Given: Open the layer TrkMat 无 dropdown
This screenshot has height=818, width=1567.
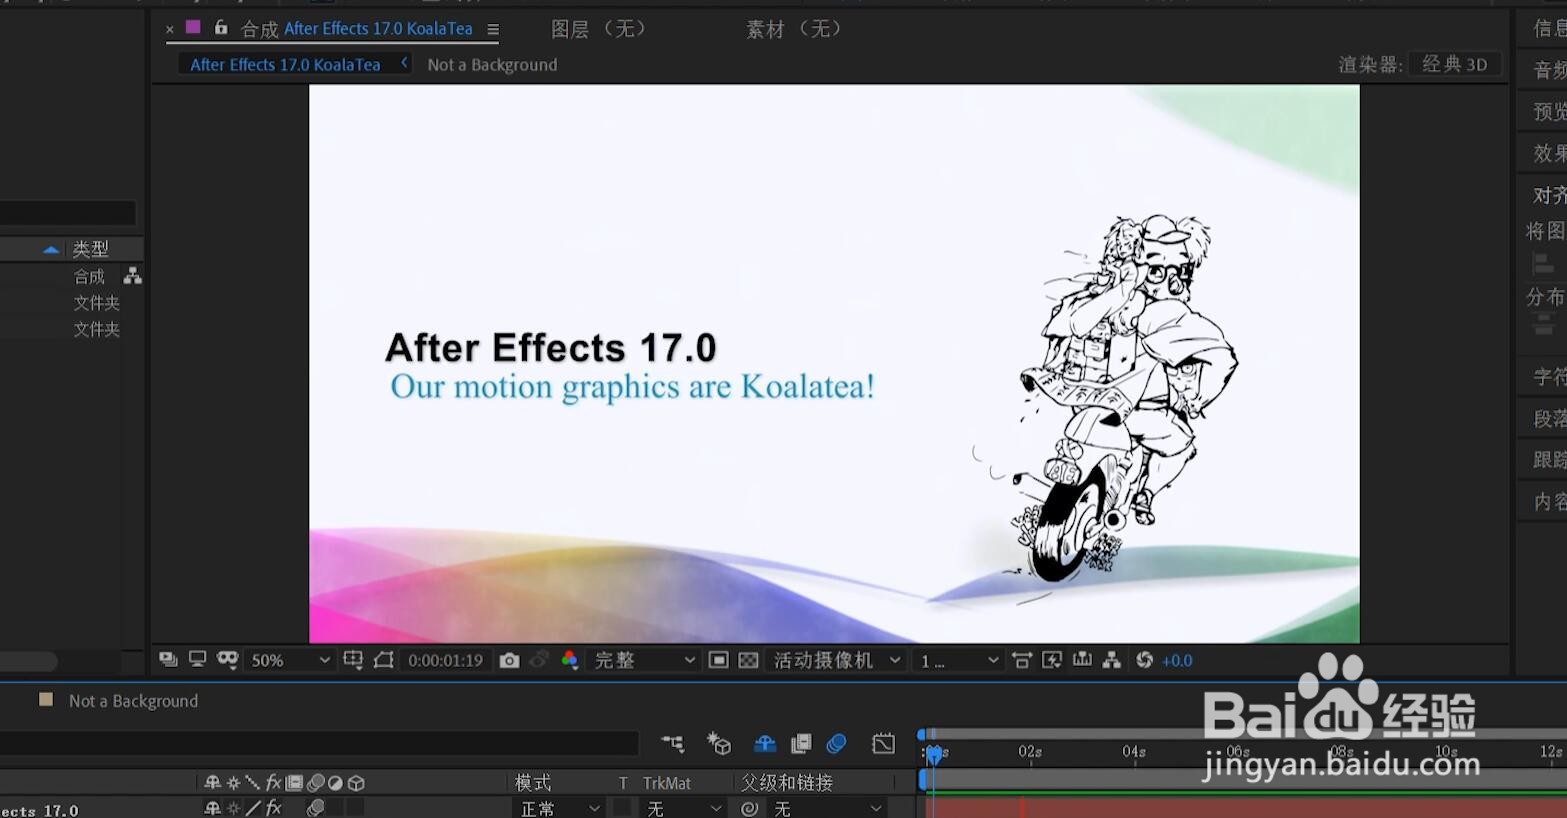Looking at the screenshot, I should coord(684,808).
